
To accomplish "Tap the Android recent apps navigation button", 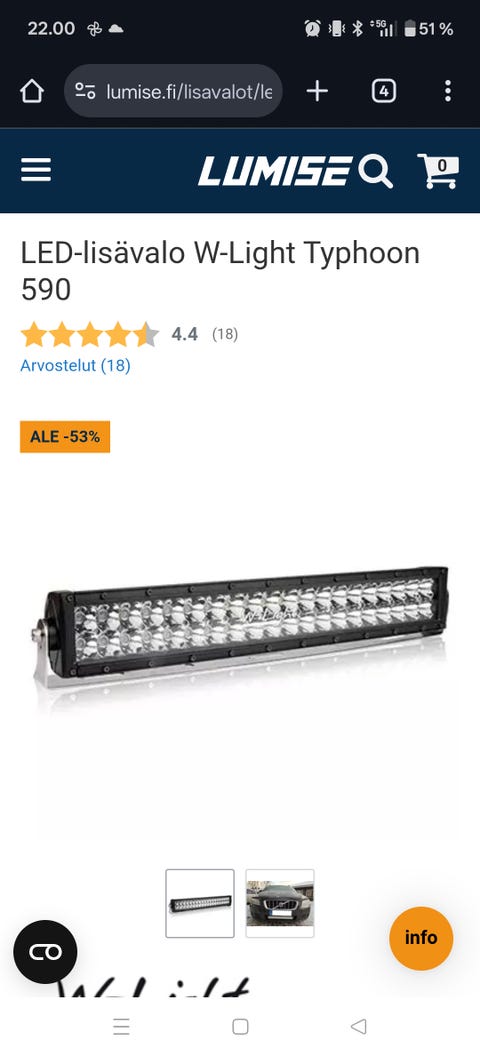I will click(x=121, y=1026).
